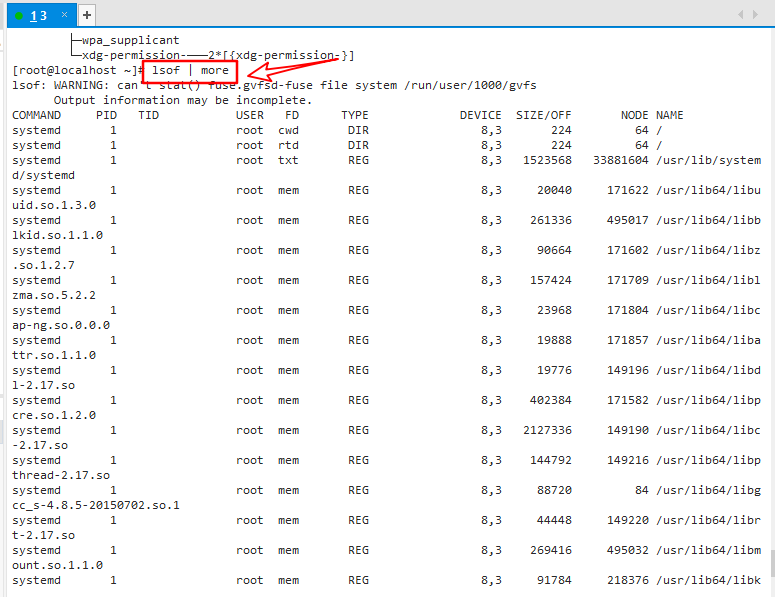The height and width of the screenshot is (597, 775).
Task: Click the wrapped text cre.so.1.2.0
Action: pyautogui.click(x=54, y=415)
